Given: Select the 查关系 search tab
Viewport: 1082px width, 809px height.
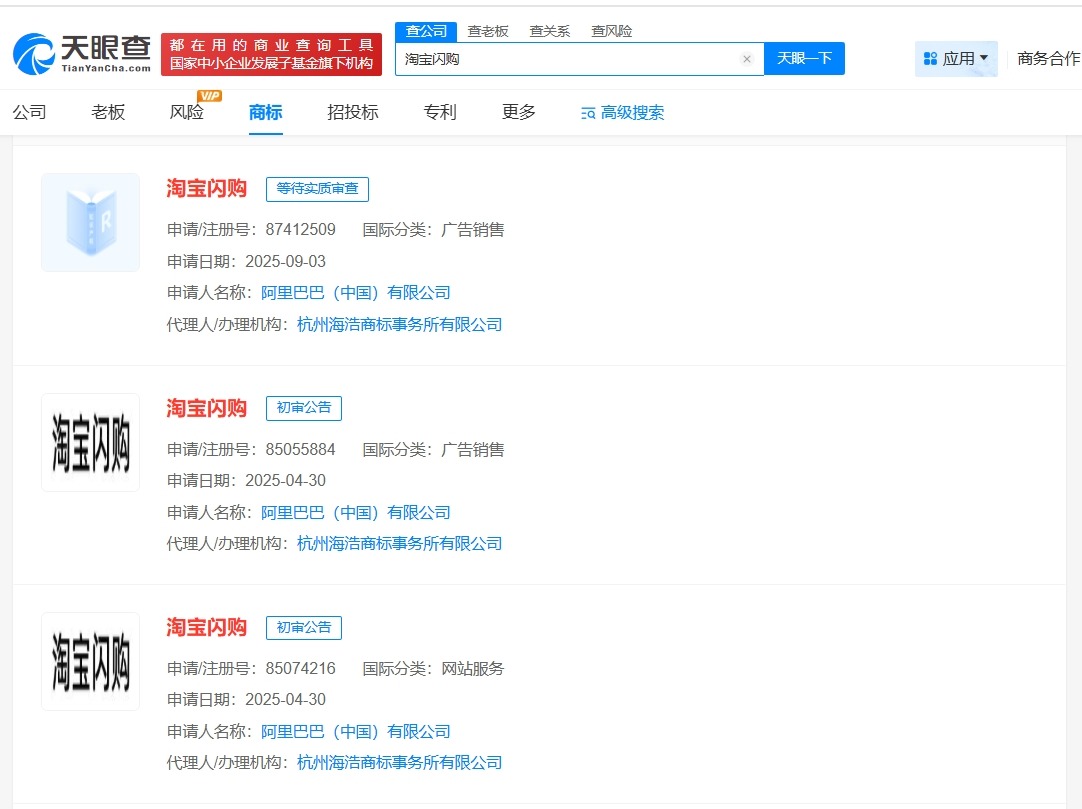Looking at the screenshot, I should (x=549, y=30).
